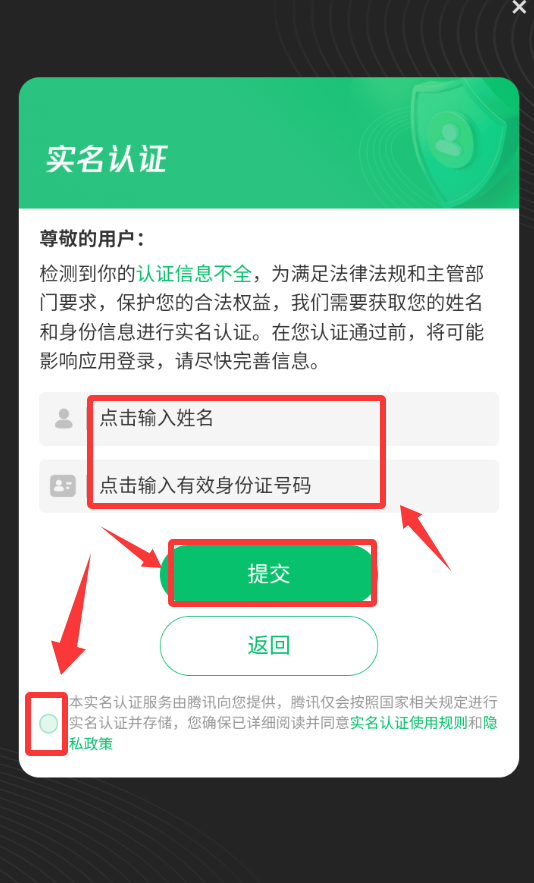This screenshot has width=534, height=883.
Task: Close the dialog with the X icon
Action: (x=519, y=7)
